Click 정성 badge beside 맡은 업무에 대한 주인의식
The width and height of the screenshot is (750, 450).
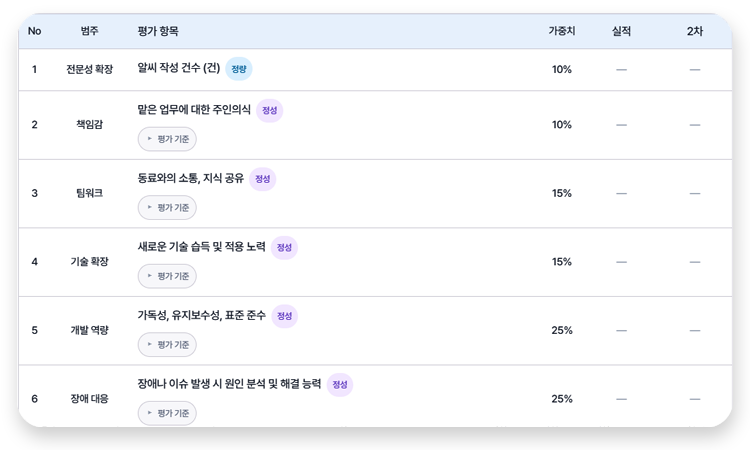point(270,110)
